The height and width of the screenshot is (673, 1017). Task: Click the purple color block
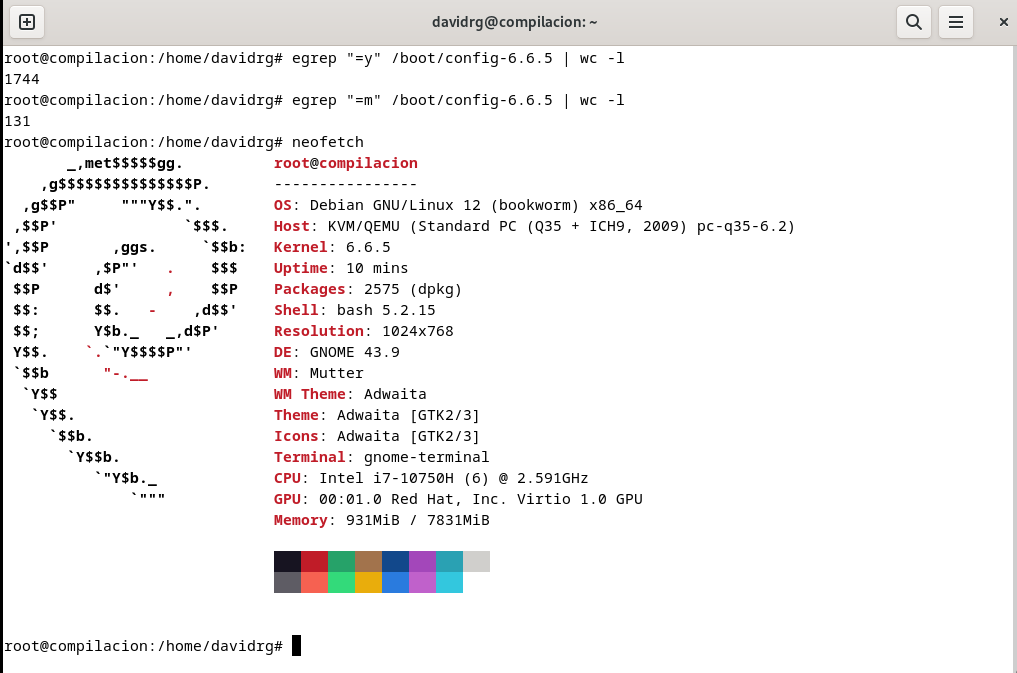(x=422, y=561)
